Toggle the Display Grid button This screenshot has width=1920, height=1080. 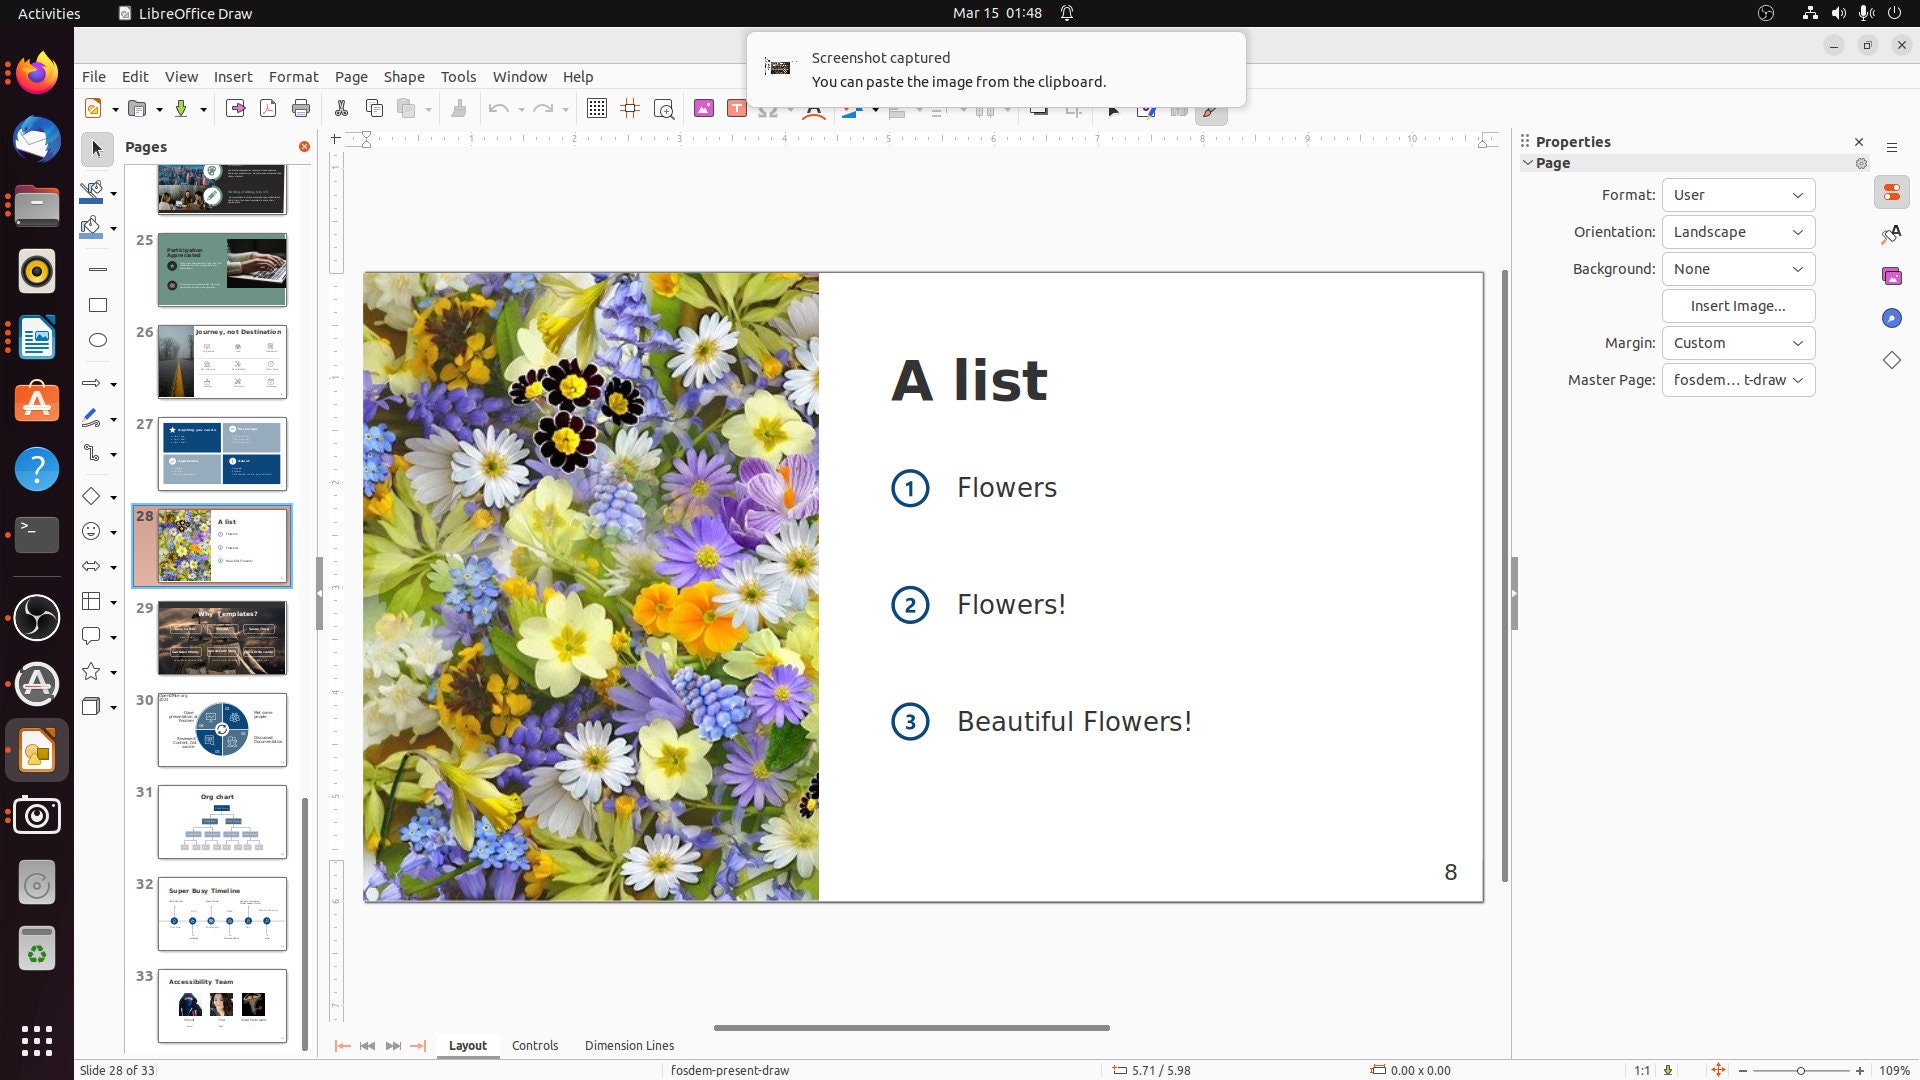pos(597,108)
